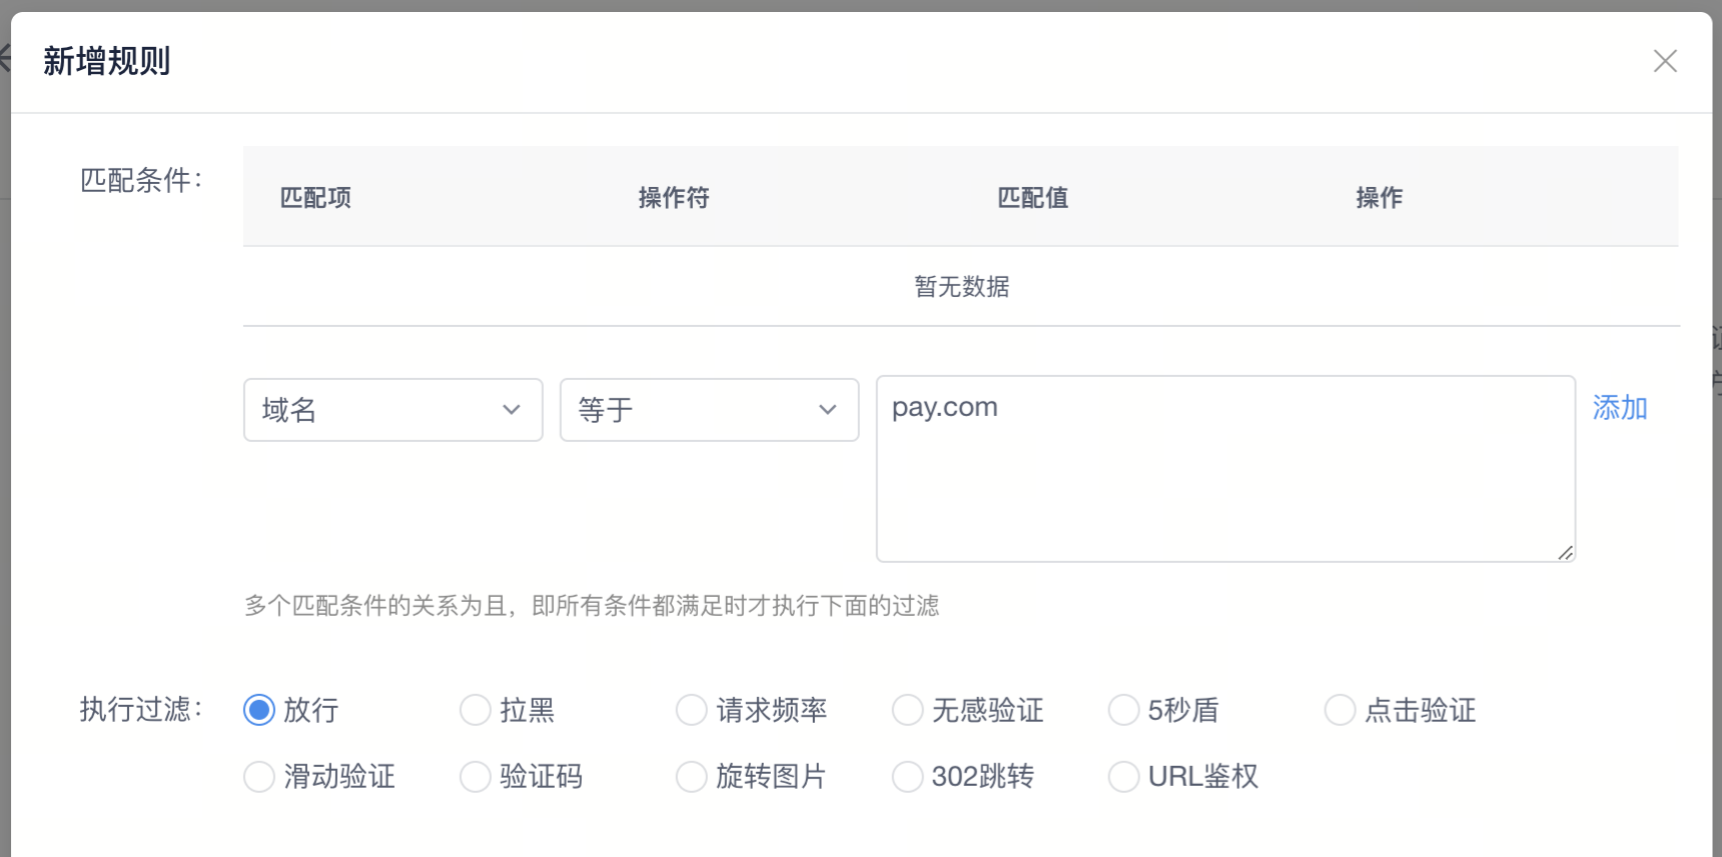Click the 匹配项 column header
This screenshot has height=857, width=1722.
[316, 198]
